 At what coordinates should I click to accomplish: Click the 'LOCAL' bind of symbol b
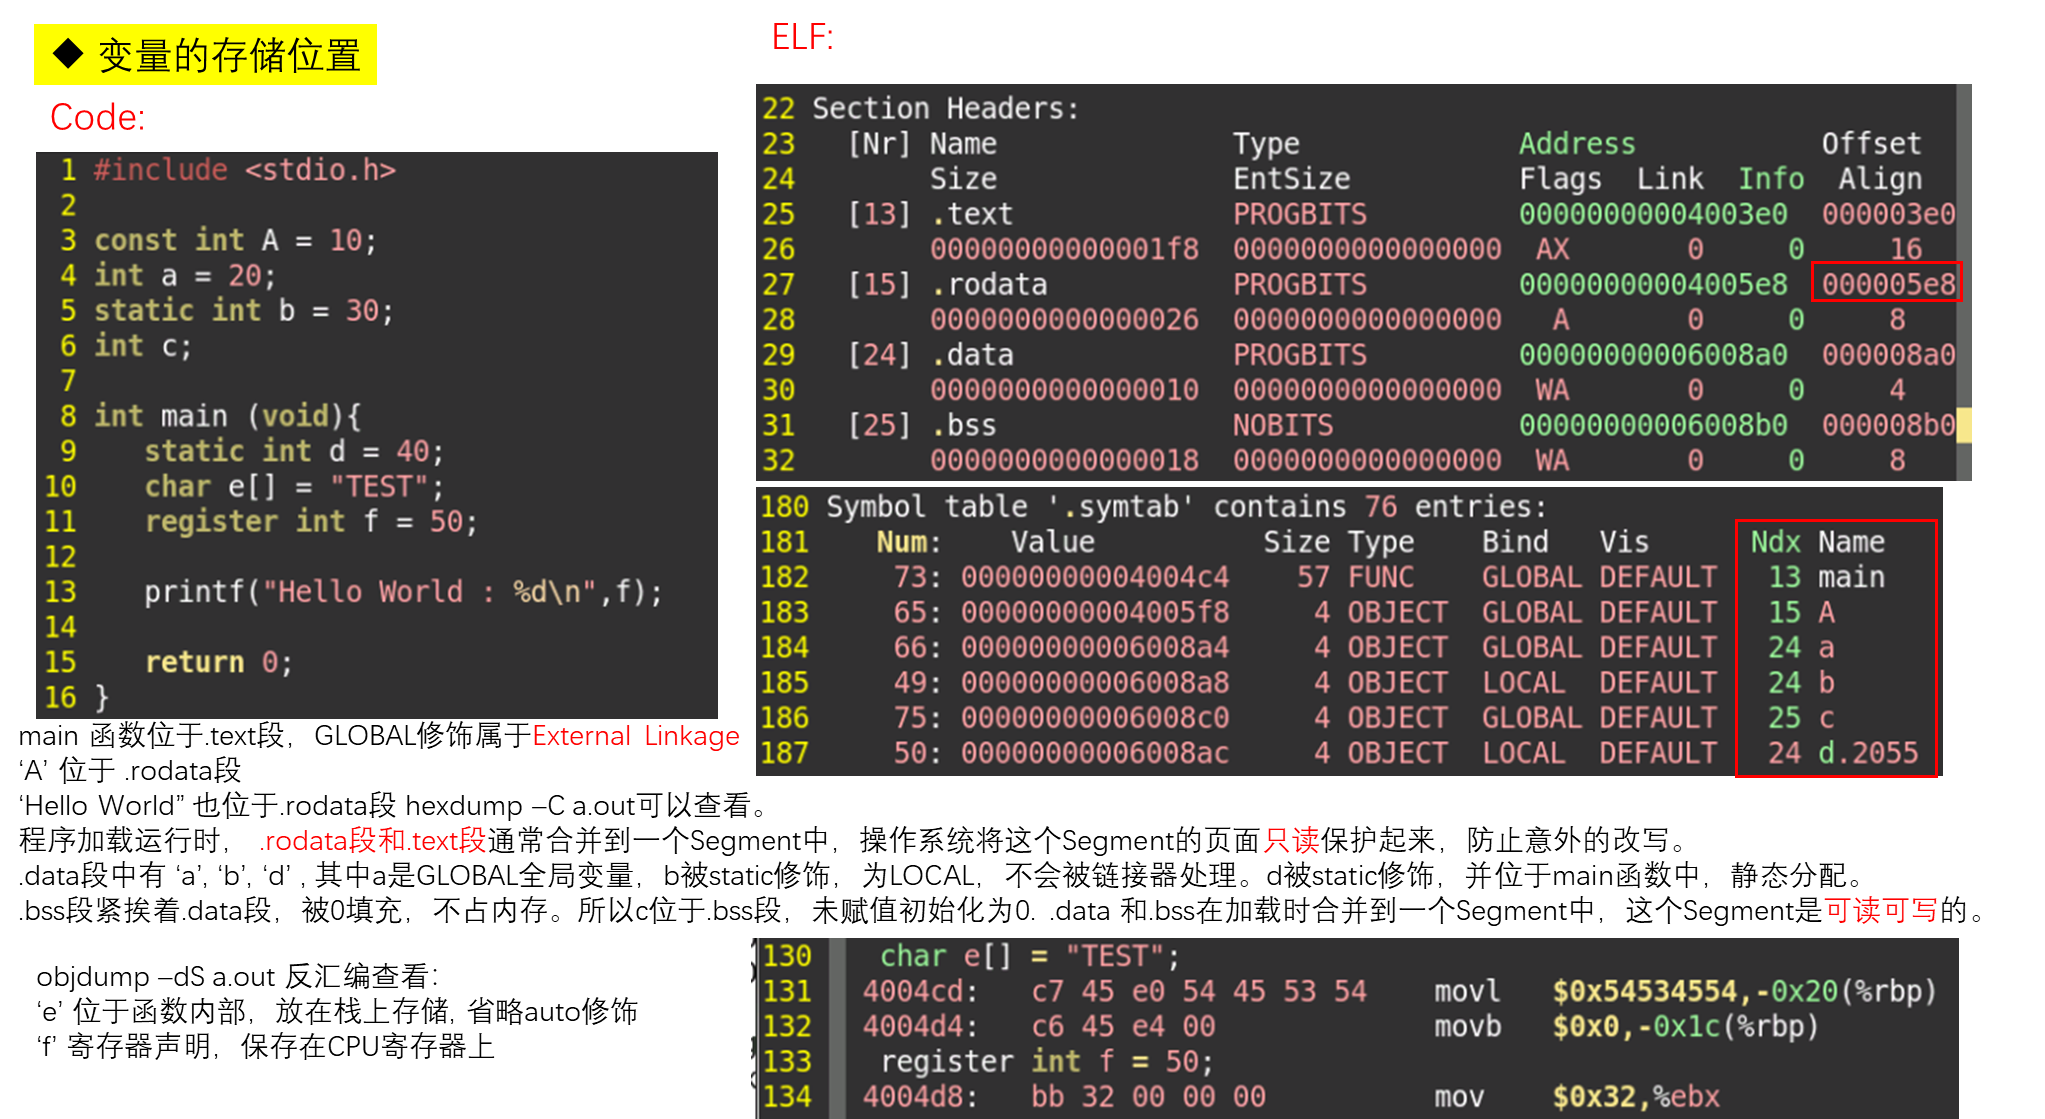pyautogui.click(x=1523, y=683)
